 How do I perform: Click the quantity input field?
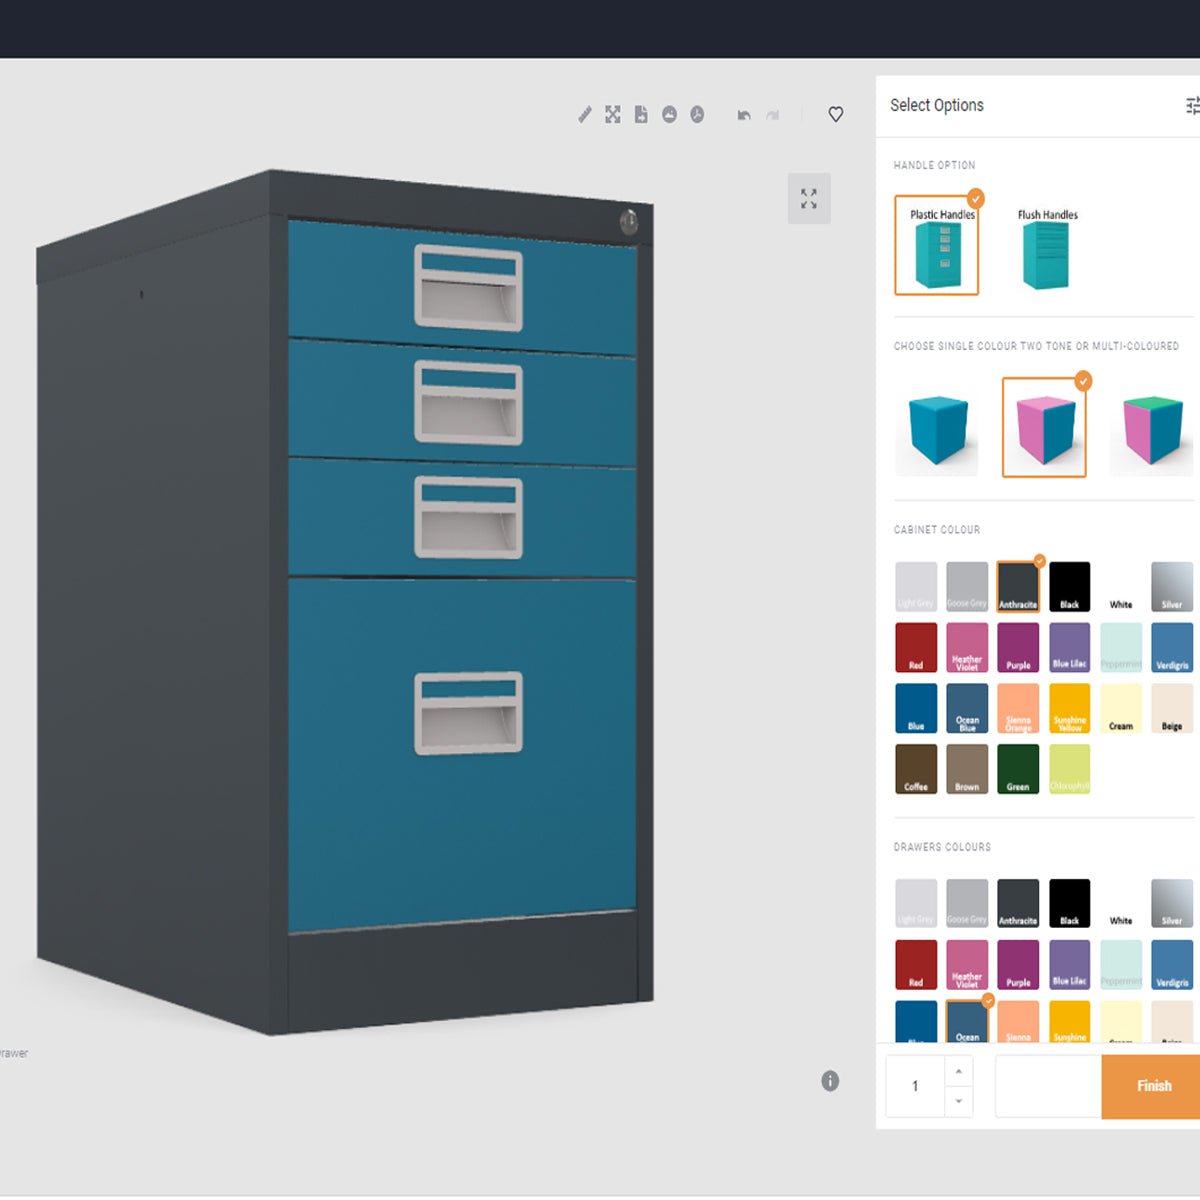tap(915, 1086)
